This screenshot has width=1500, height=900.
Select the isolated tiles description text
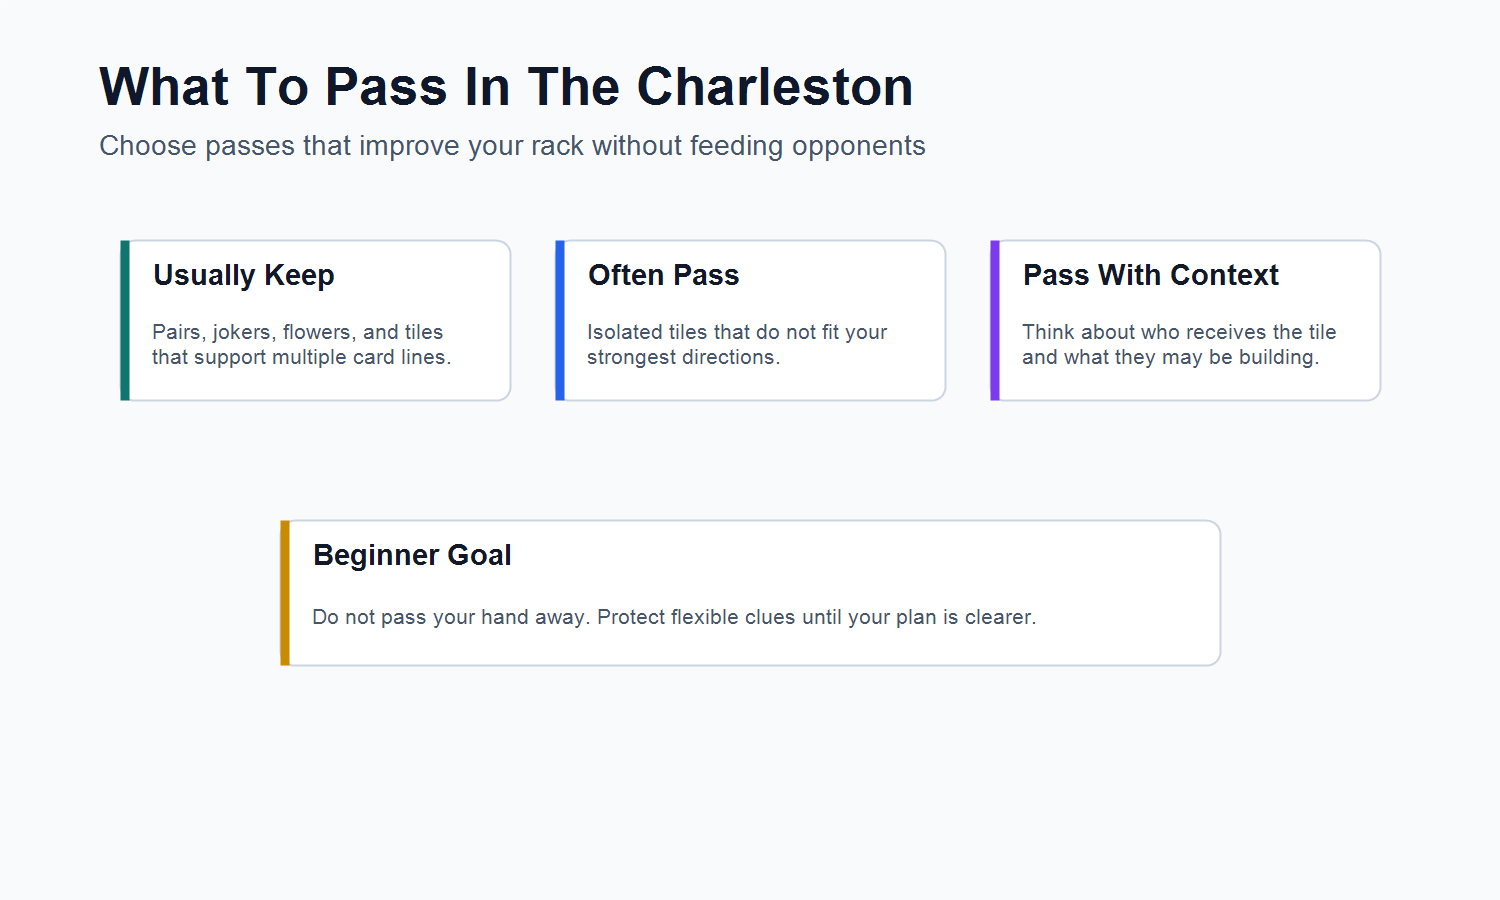(x=737, y=344)
